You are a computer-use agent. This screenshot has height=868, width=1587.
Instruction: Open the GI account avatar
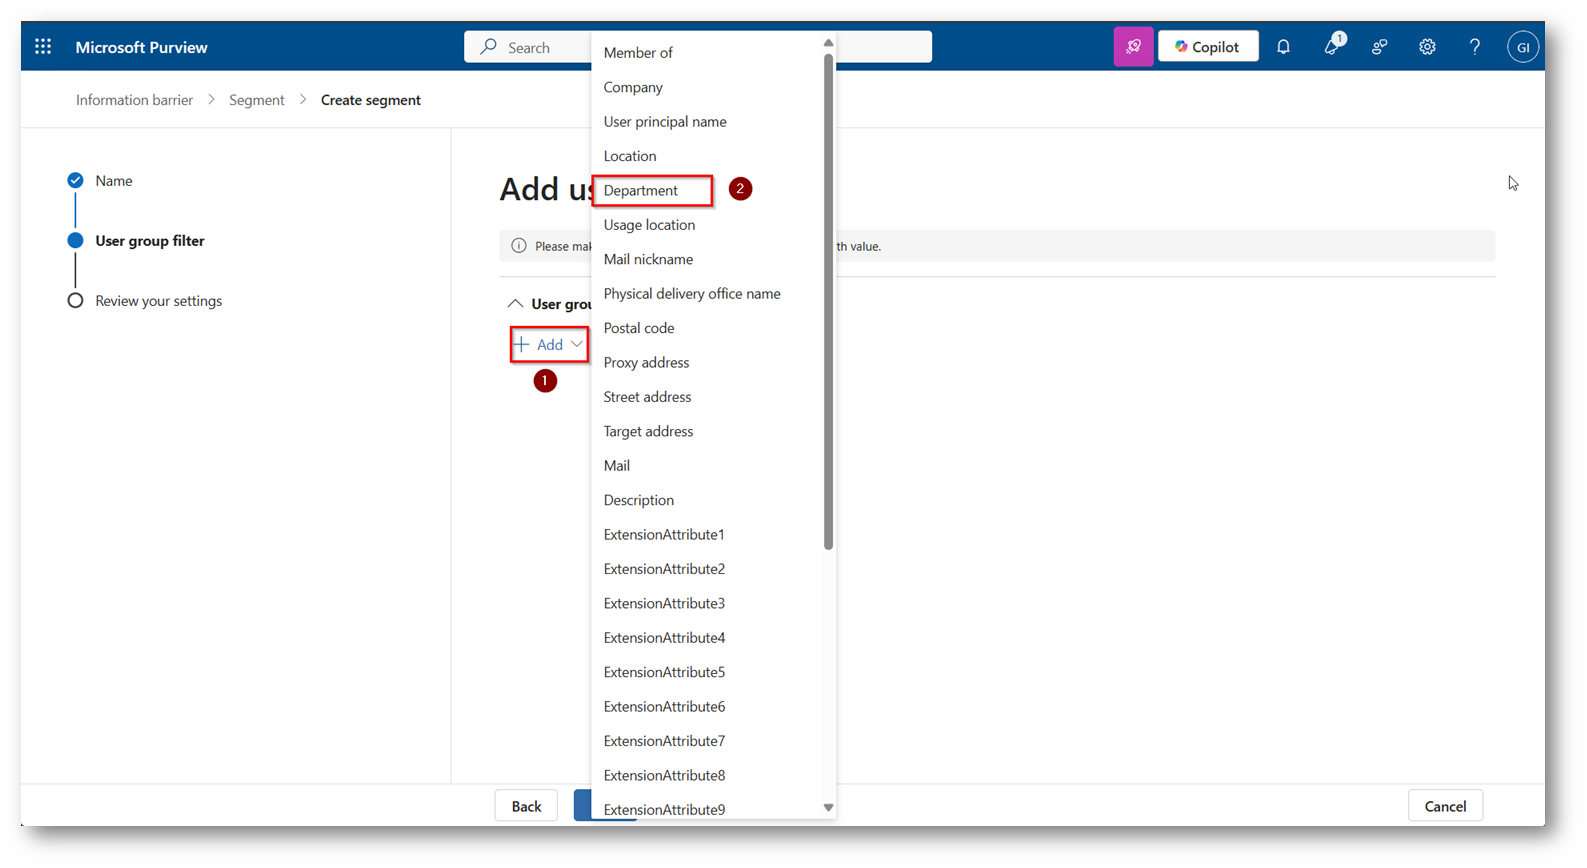click(1522, 47)
